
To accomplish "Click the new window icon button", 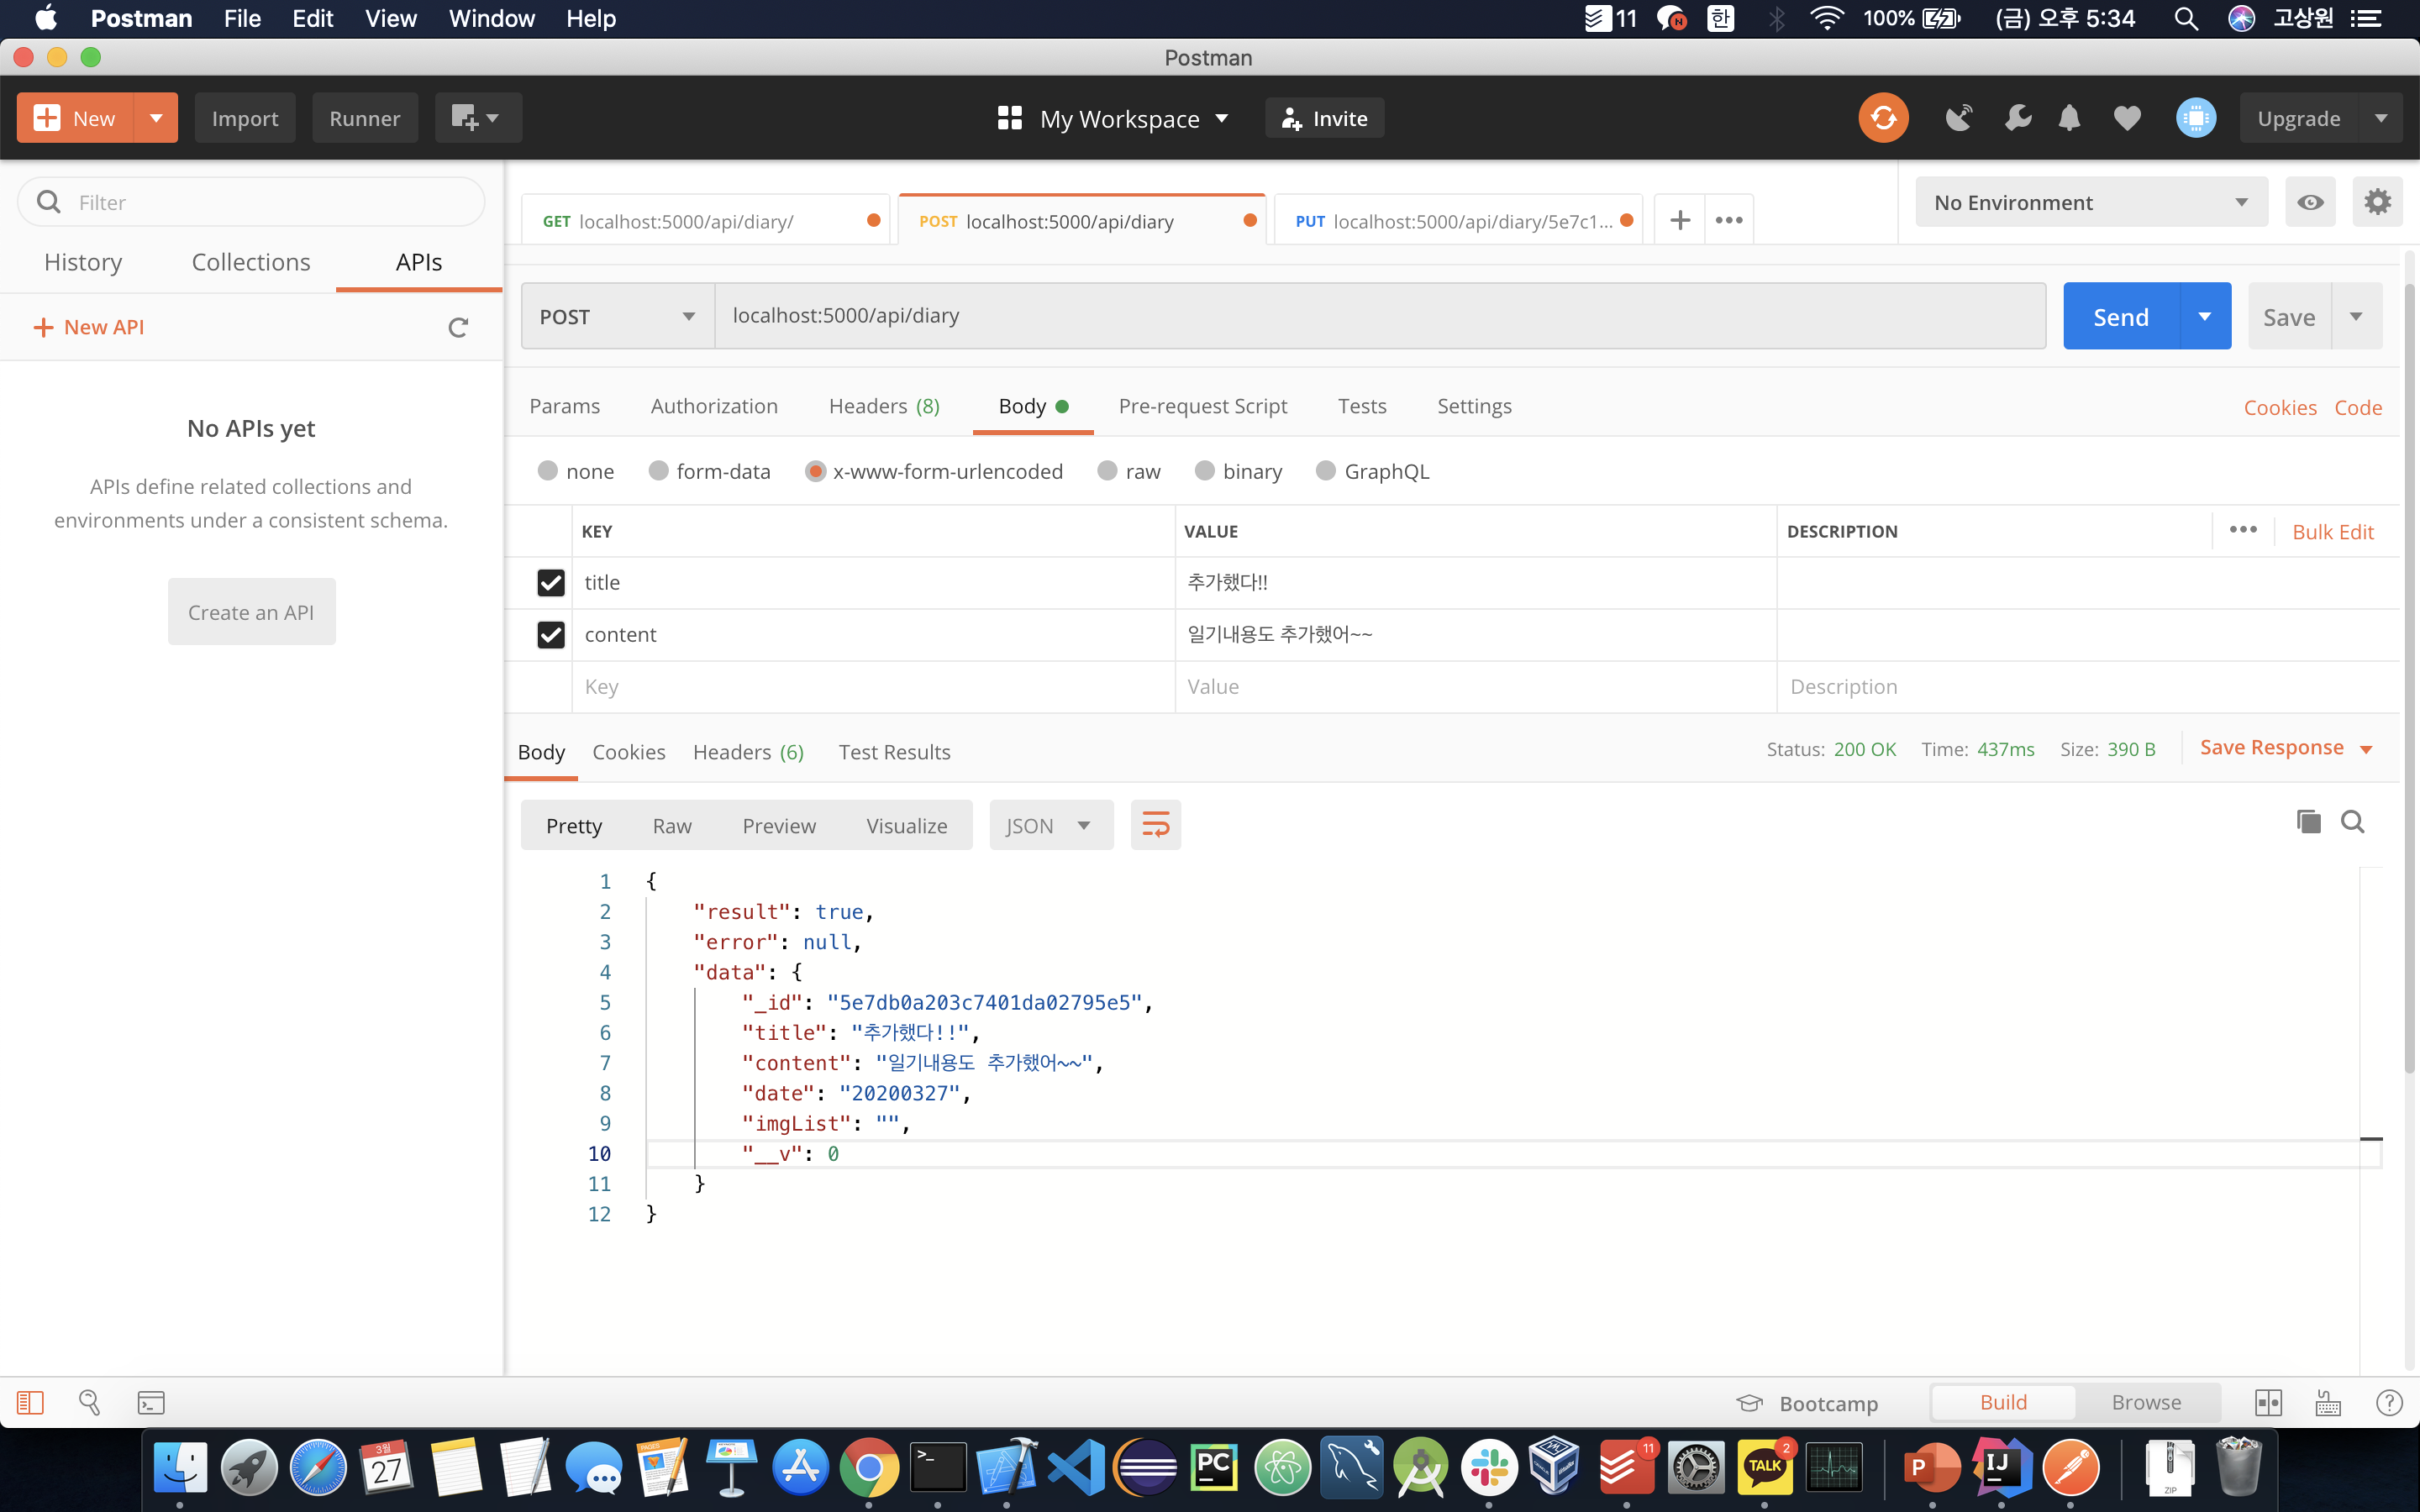I will pyautogui.click(x=478, y=118).
